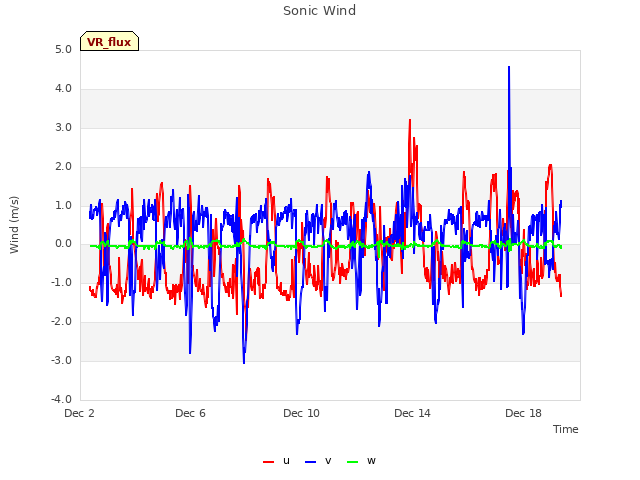The width and height of the screenshot is (640, 480).
Task: Click the 1.0 y-axis tick label
Action: [x=63, y=205]
